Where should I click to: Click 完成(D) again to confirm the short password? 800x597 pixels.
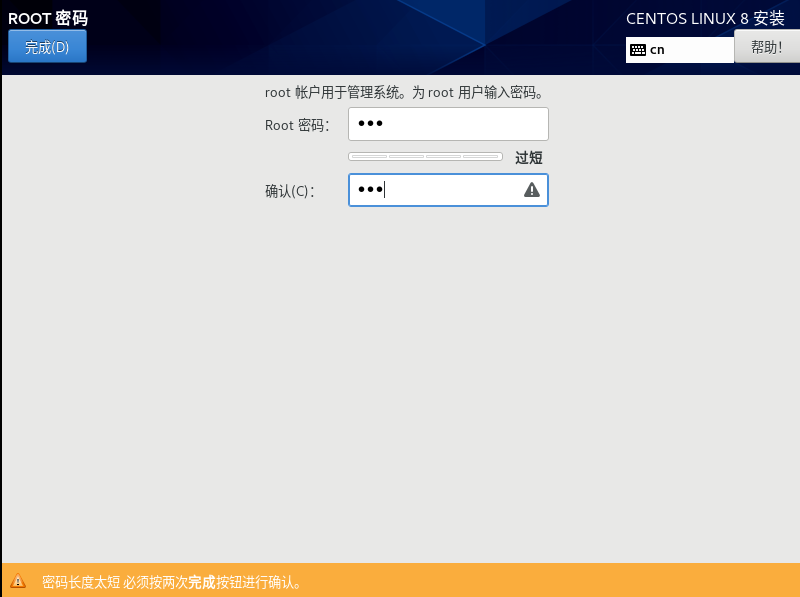[x=47, y=45]
